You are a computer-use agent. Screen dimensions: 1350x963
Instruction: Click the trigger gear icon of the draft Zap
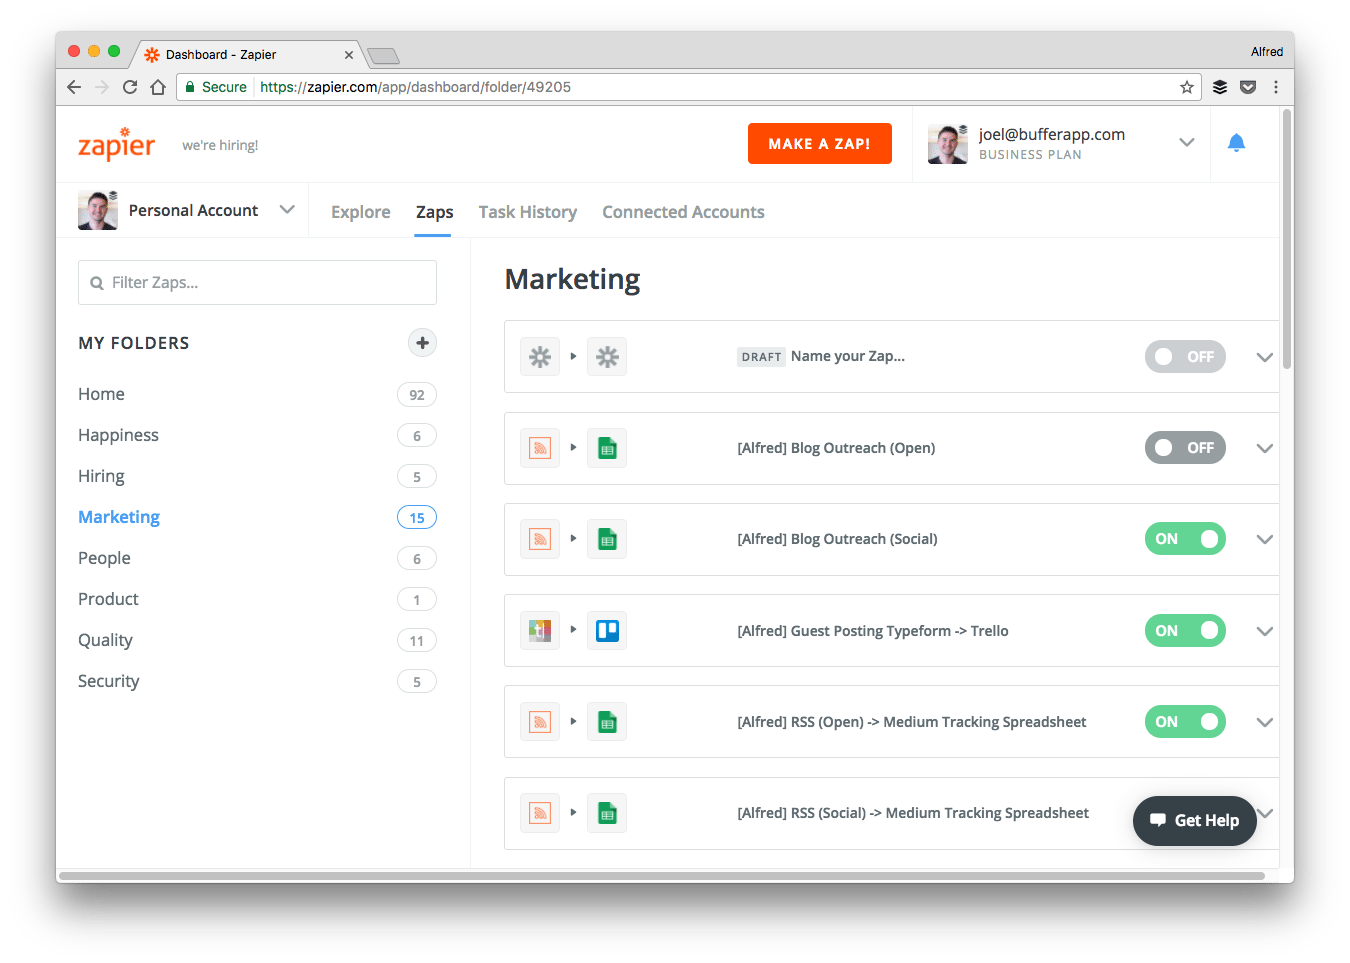[x=540, y=357]
